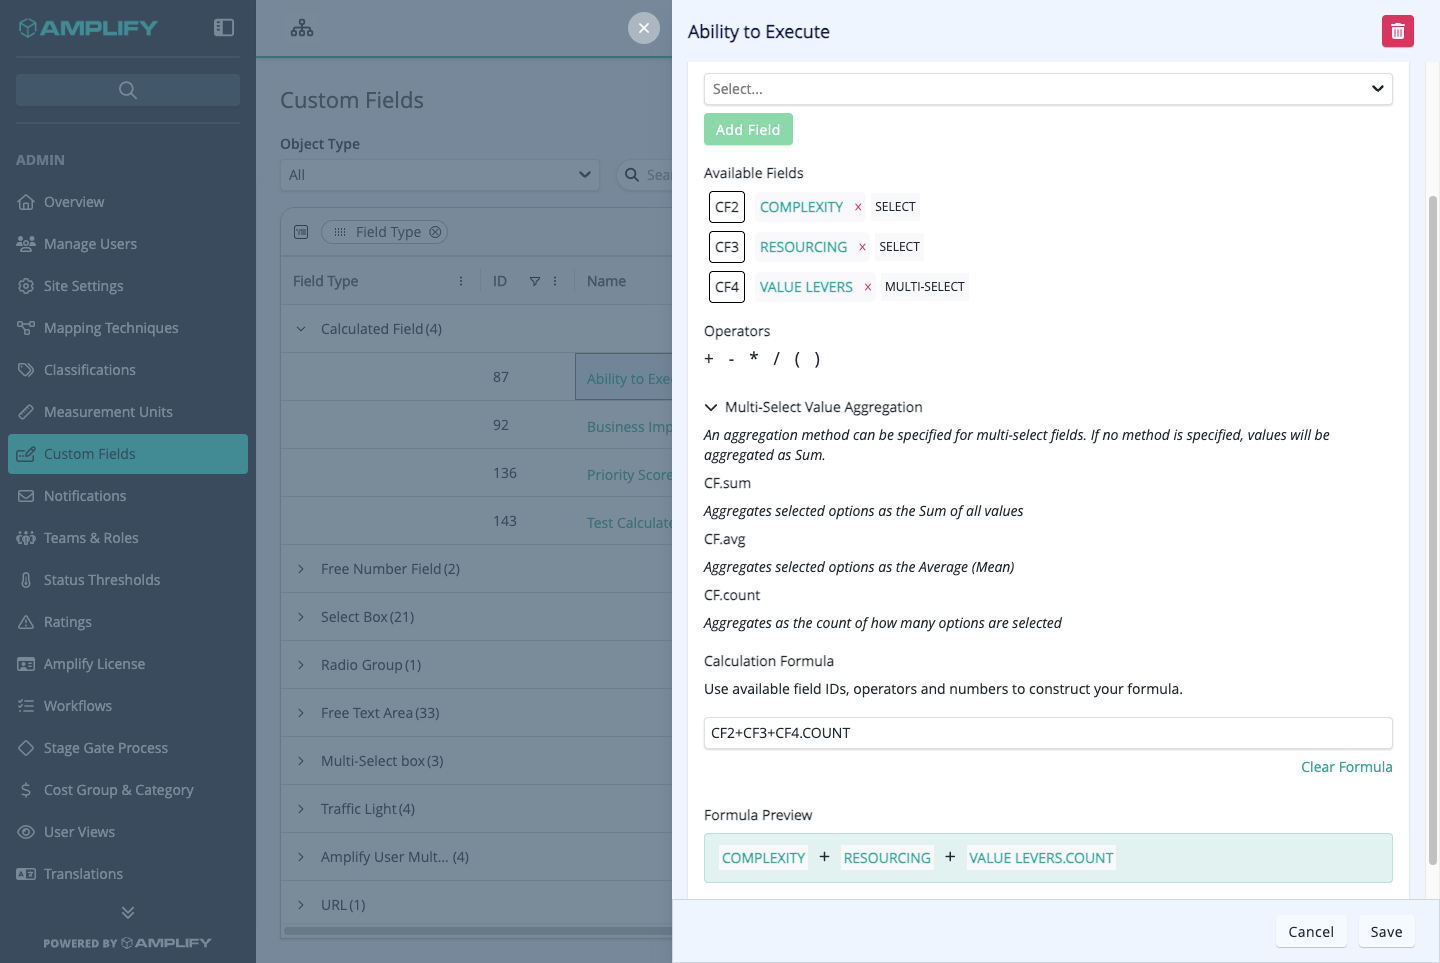Expand the Multi-Select box (3) group
The image size is (1440, 963).
301,761
